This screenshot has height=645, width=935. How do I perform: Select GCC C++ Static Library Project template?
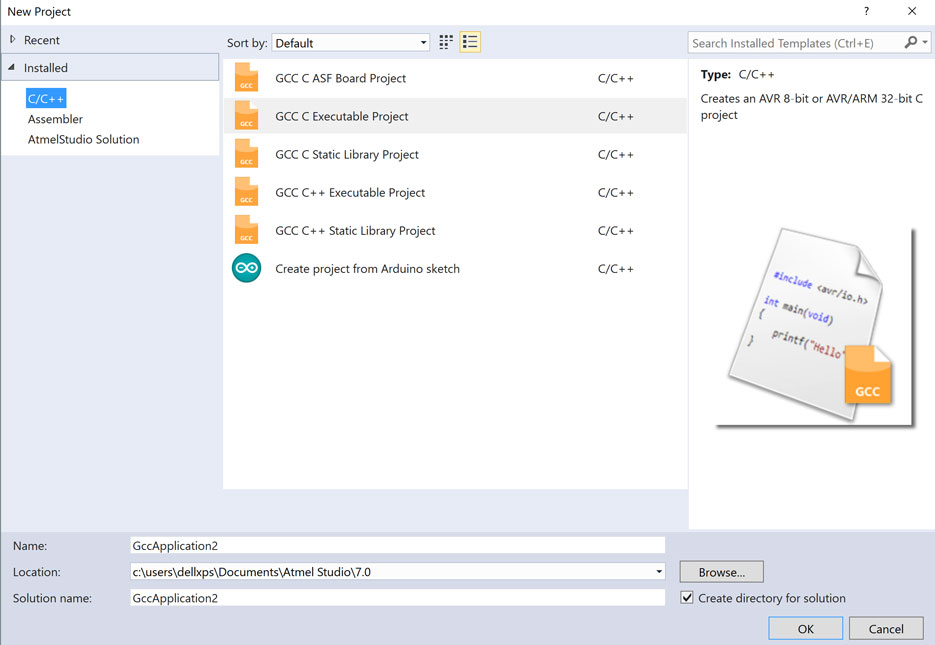tap(456, 231)
